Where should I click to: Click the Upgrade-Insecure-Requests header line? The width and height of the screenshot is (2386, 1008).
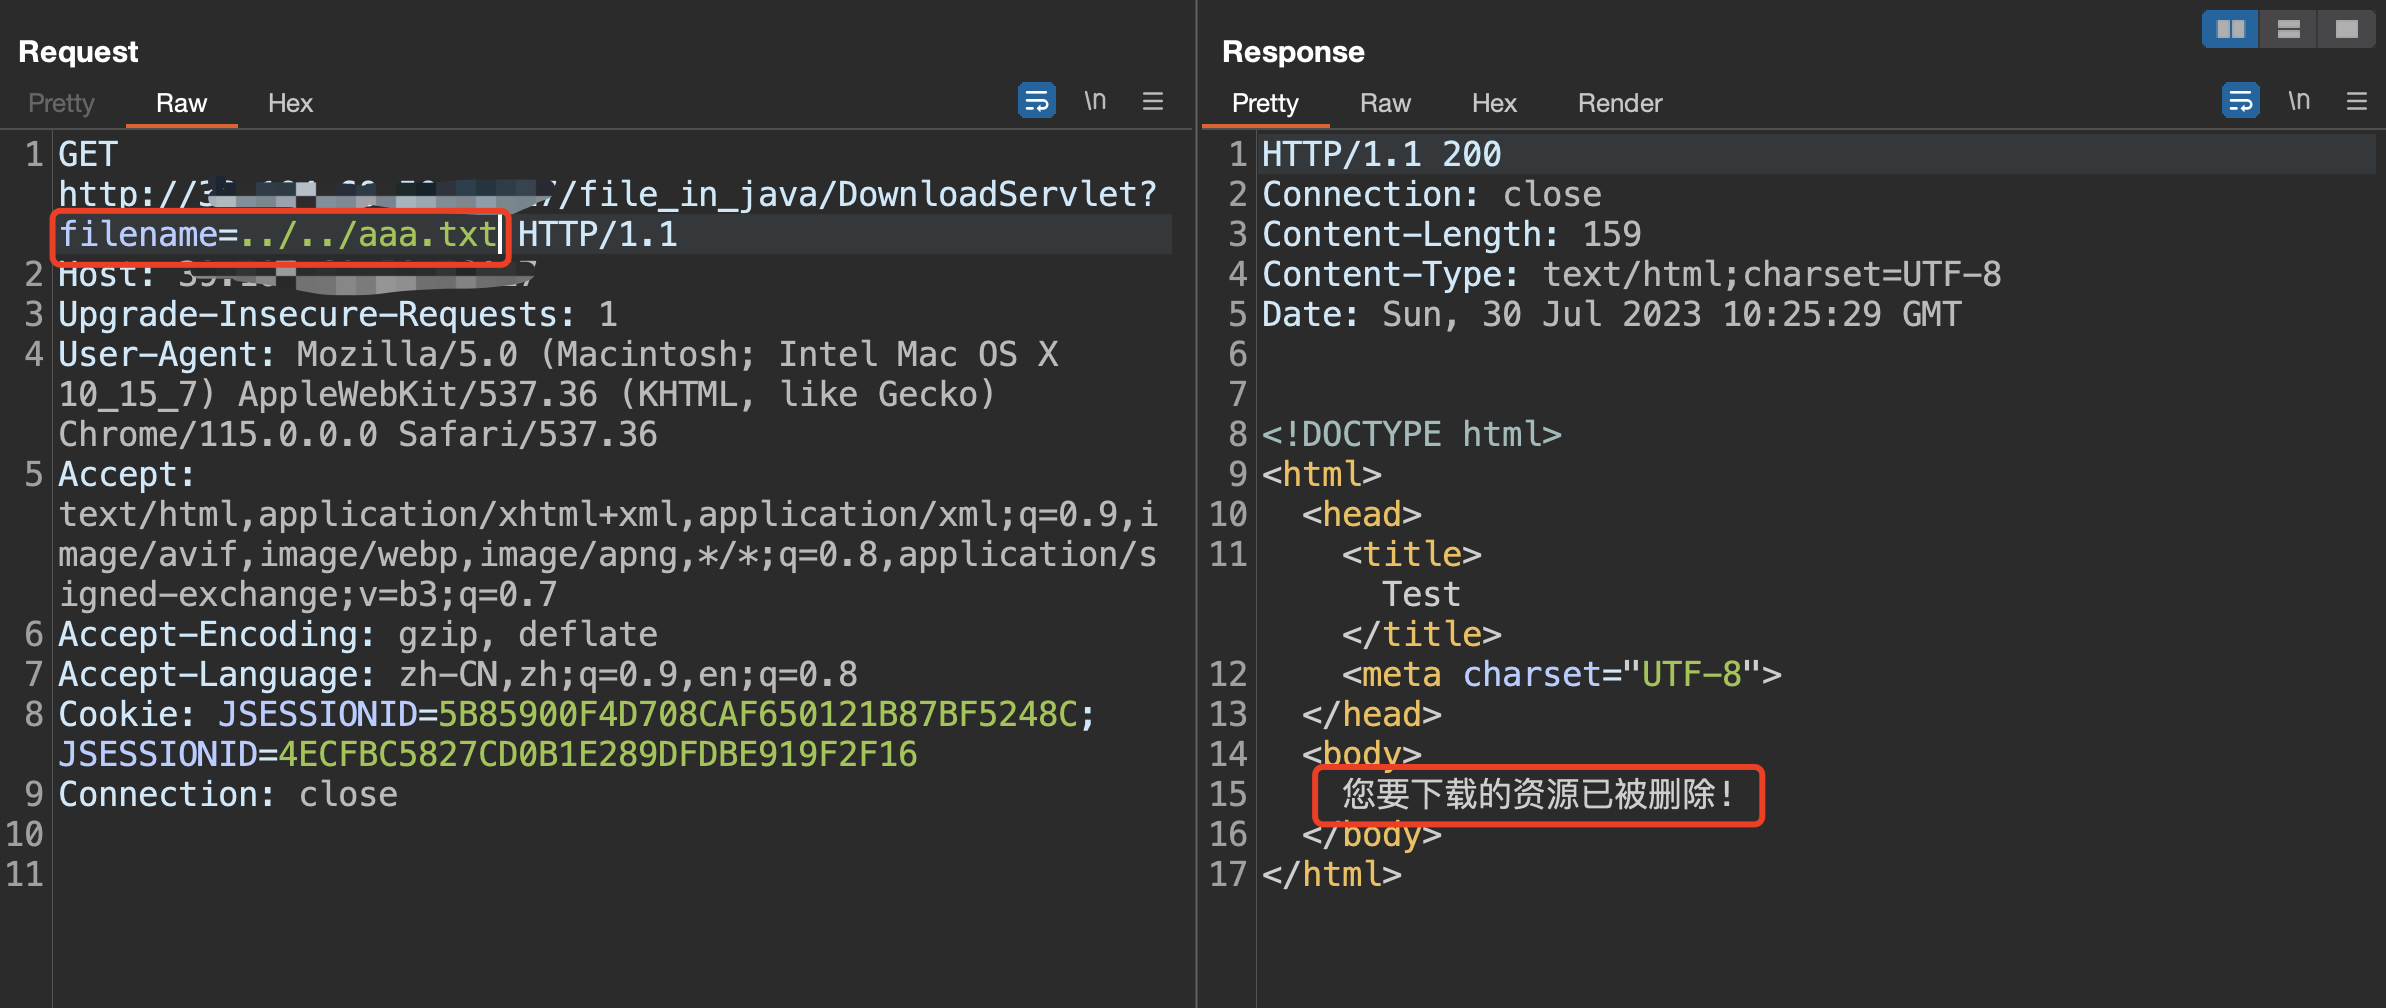338,314
